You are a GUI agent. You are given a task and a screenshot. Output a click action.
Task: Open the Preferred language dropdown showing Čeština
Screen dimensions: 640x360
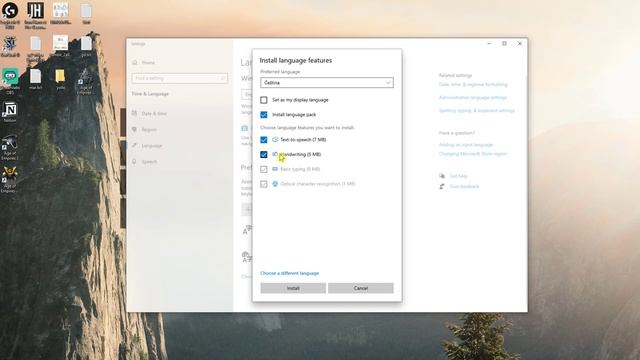(327, 83)
